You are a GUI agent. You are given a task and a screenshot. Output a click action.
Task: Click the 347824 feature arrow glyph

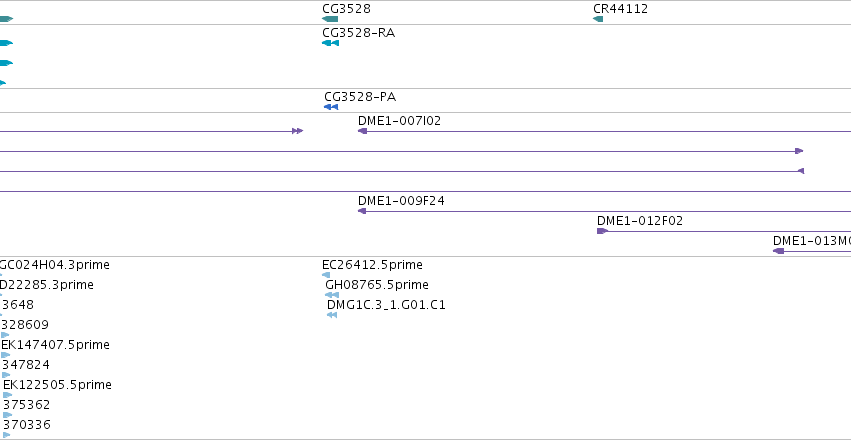coord(6,375)
